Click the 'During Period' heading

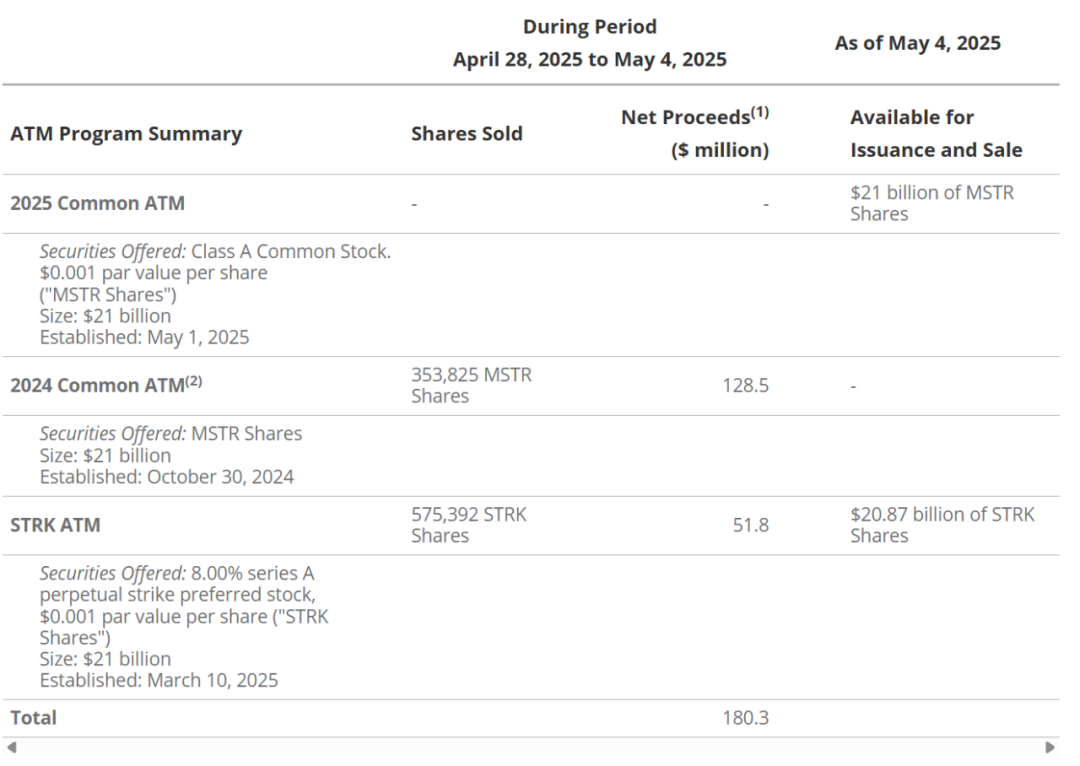590,27
